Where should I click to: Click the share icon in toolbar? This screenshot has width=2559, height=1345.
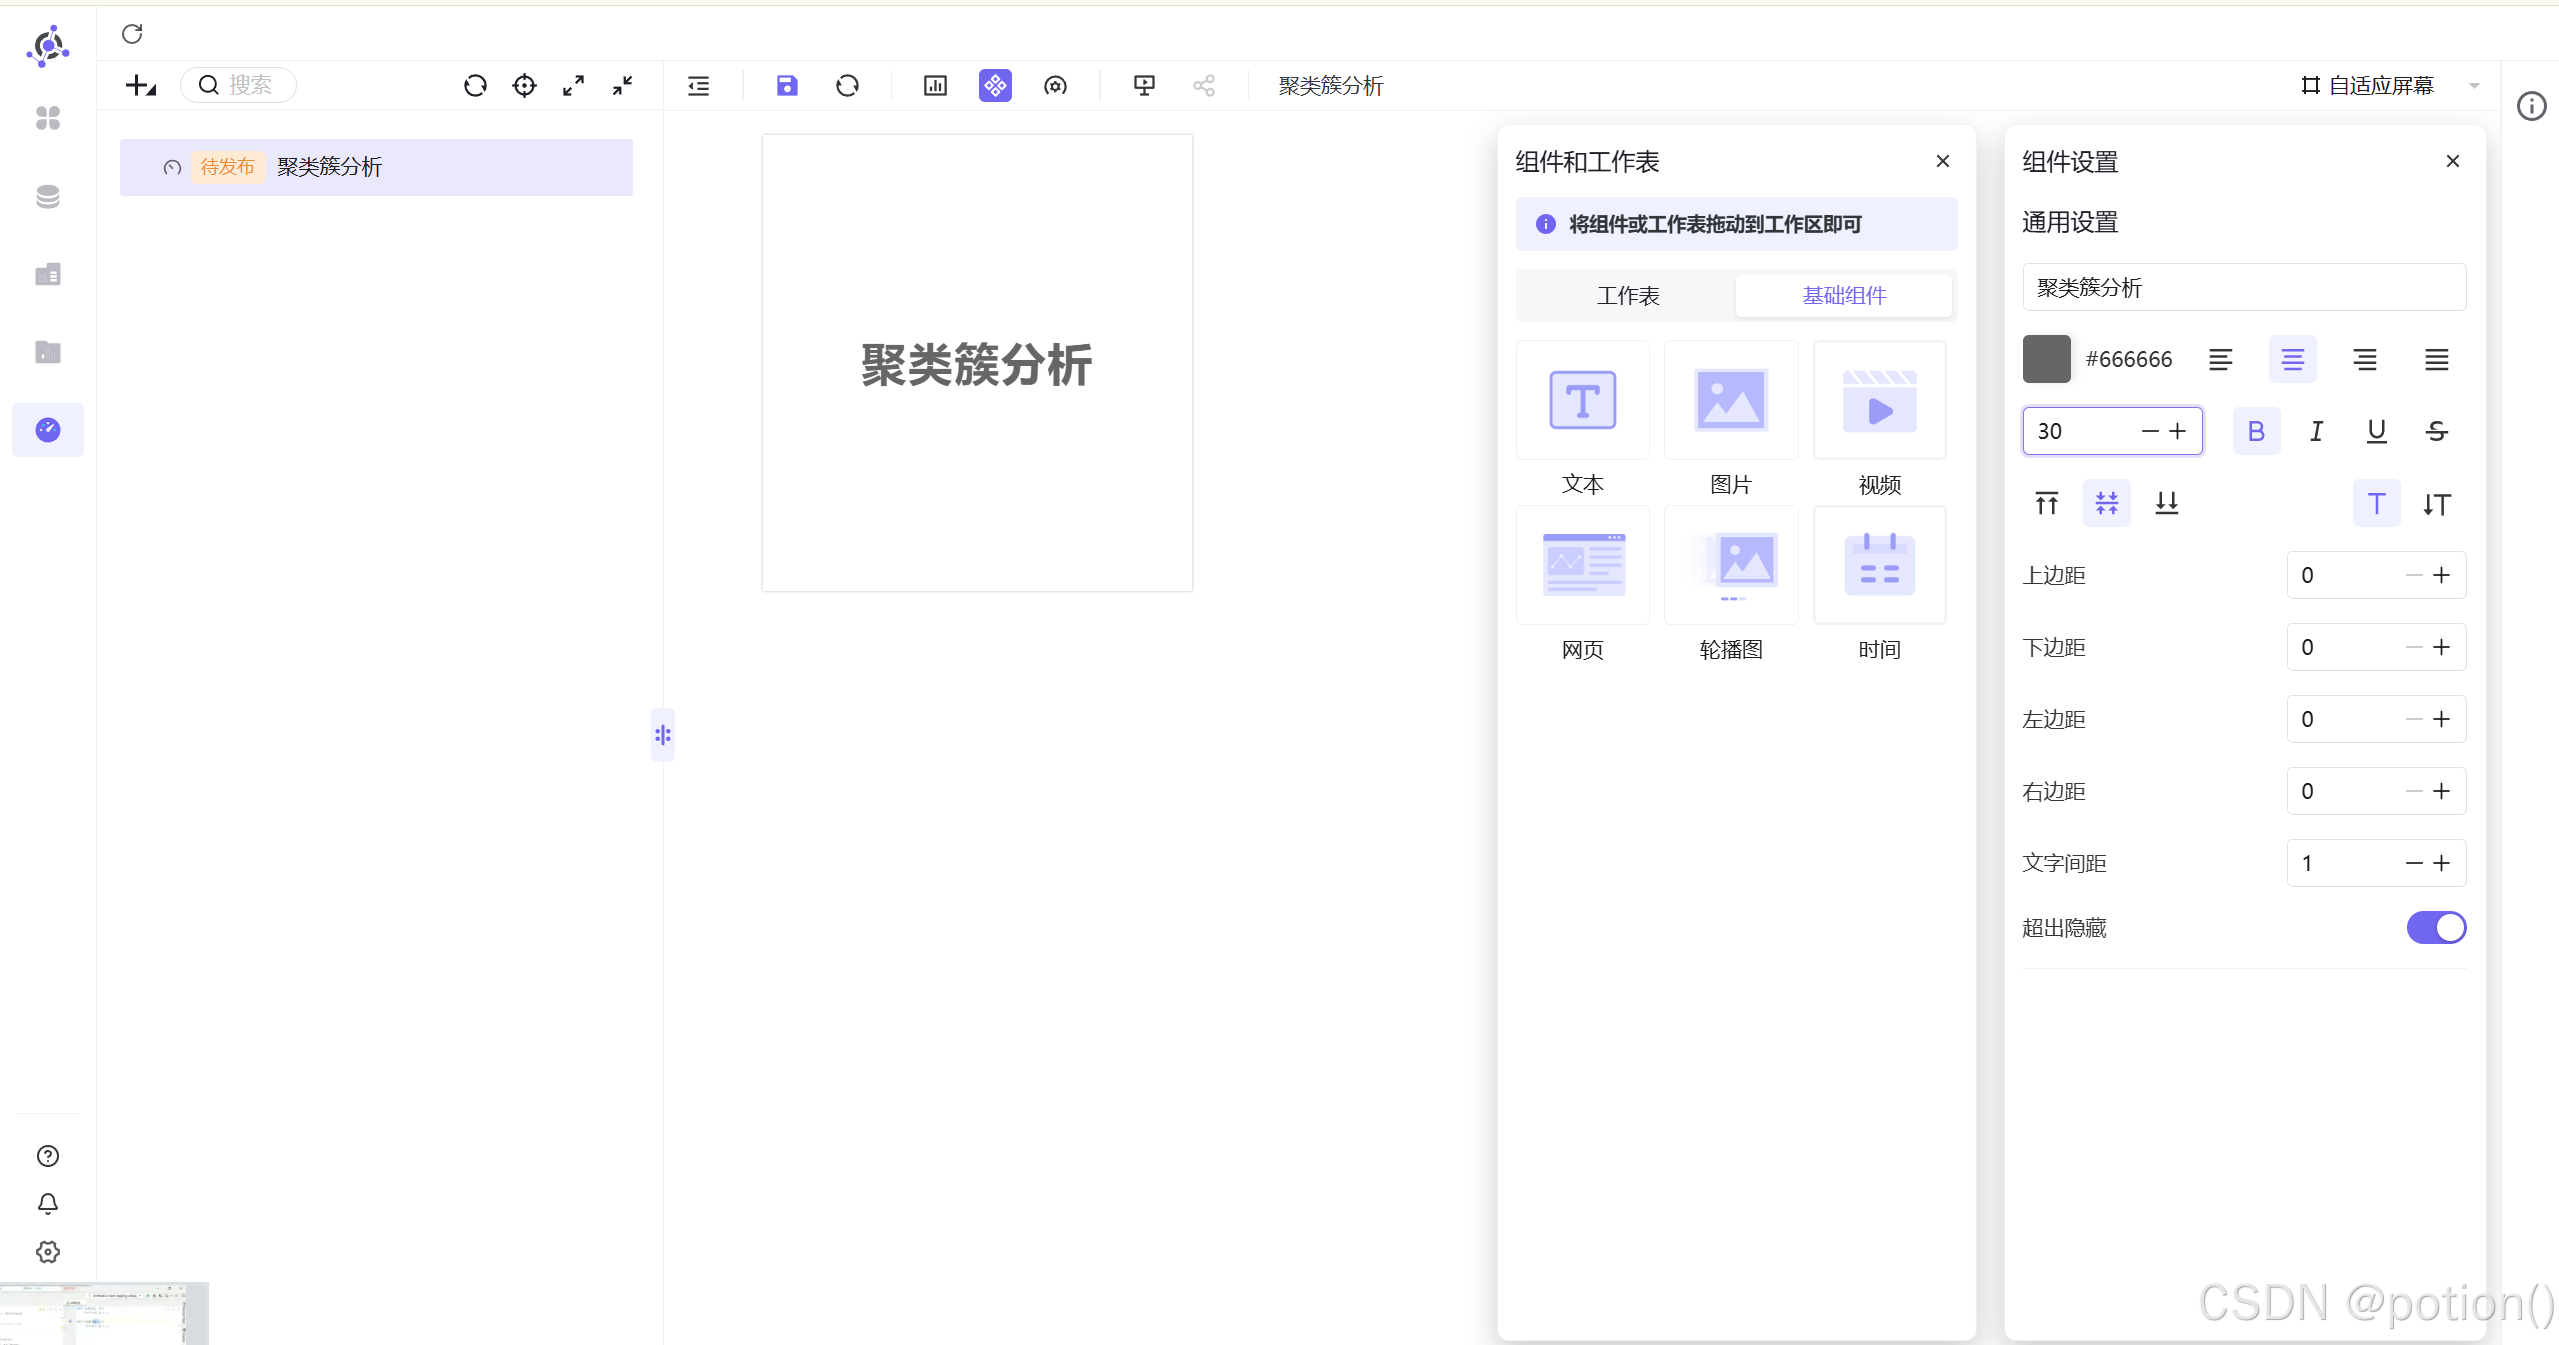[x=1204, y=86]
